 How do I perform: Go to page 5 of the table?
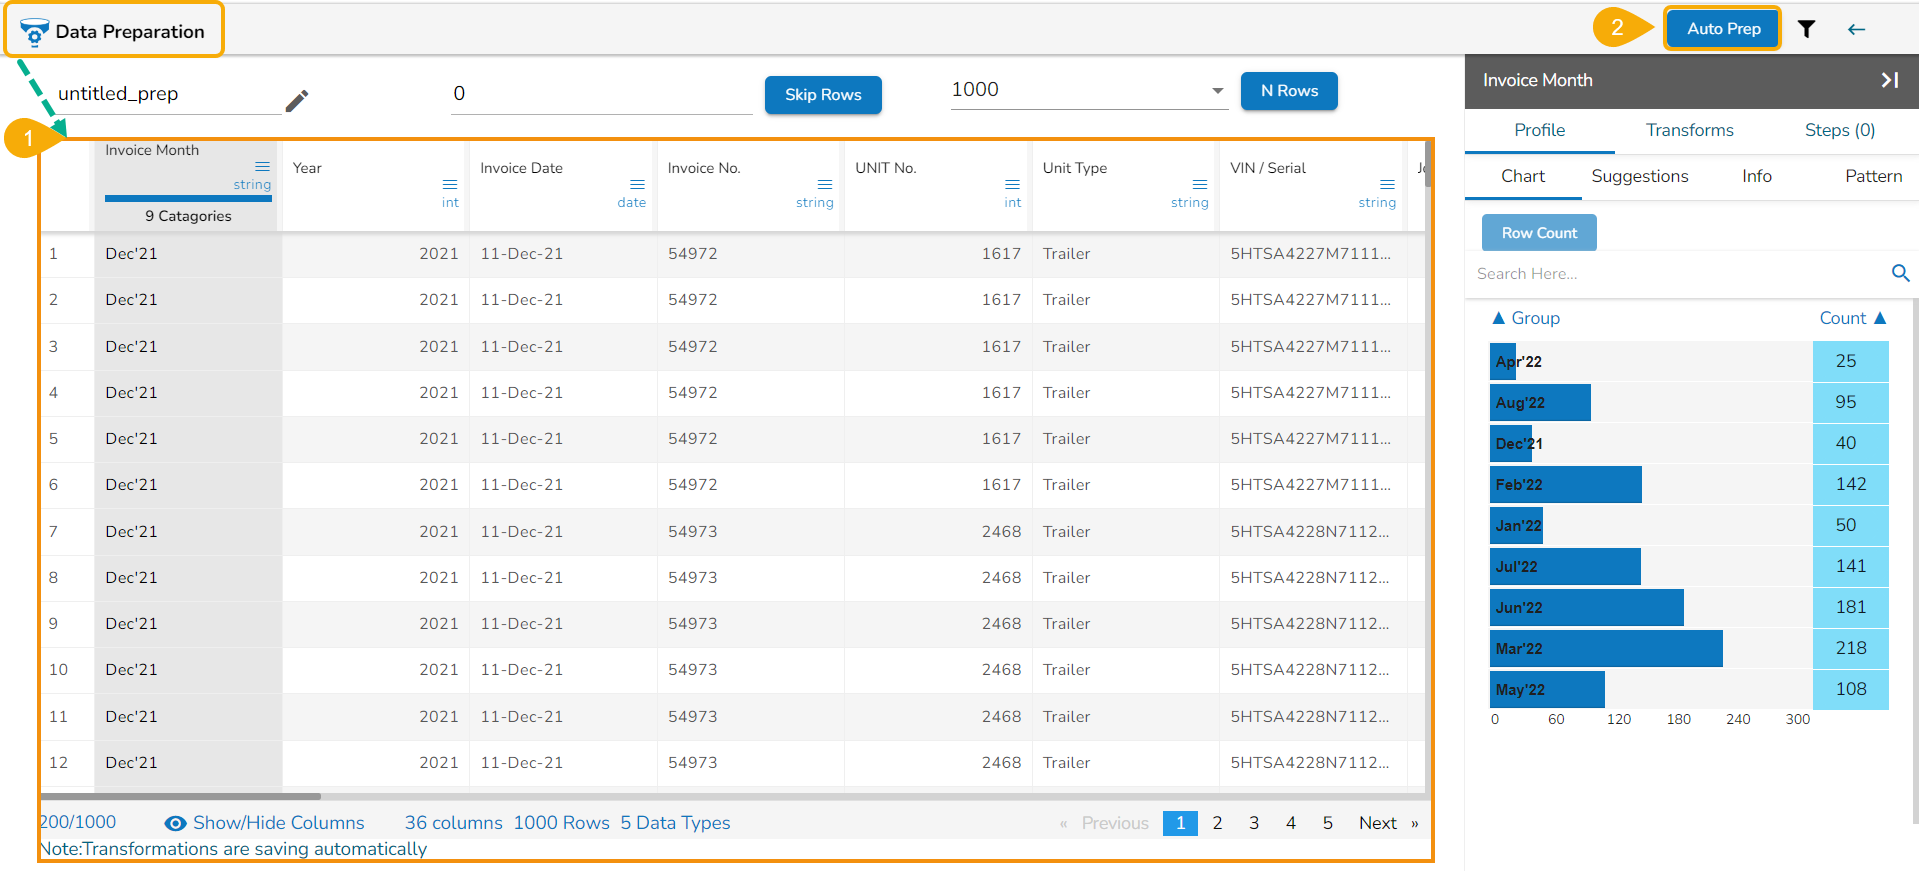tap(1327, 823)
